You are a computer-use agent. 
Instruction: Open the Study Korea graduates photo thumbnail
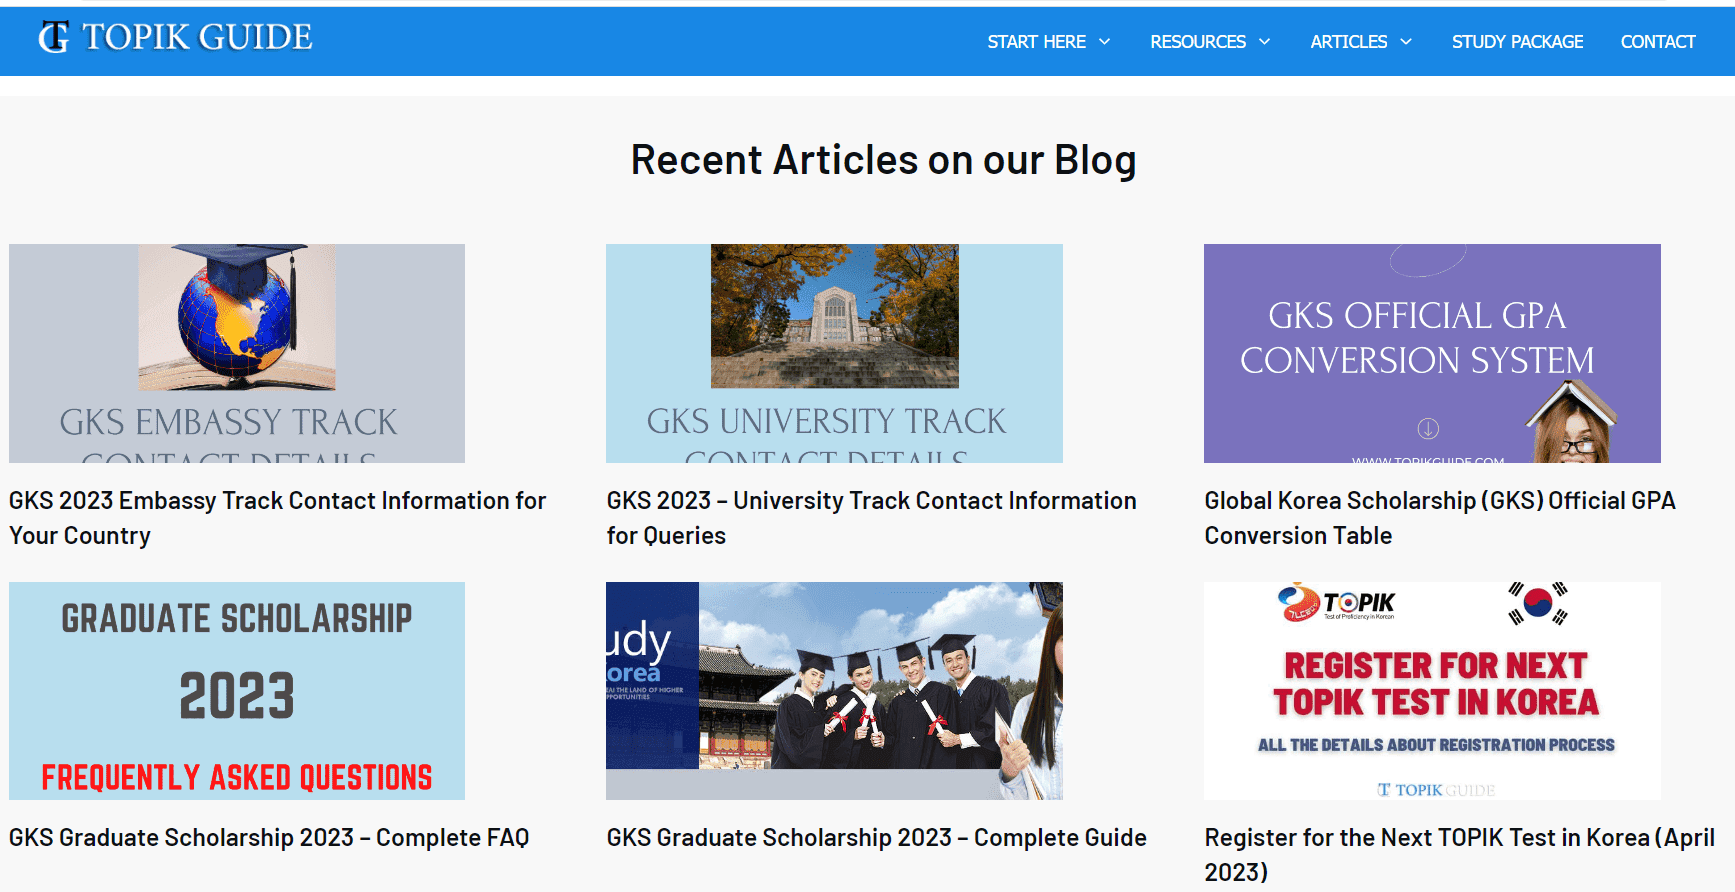834,691
